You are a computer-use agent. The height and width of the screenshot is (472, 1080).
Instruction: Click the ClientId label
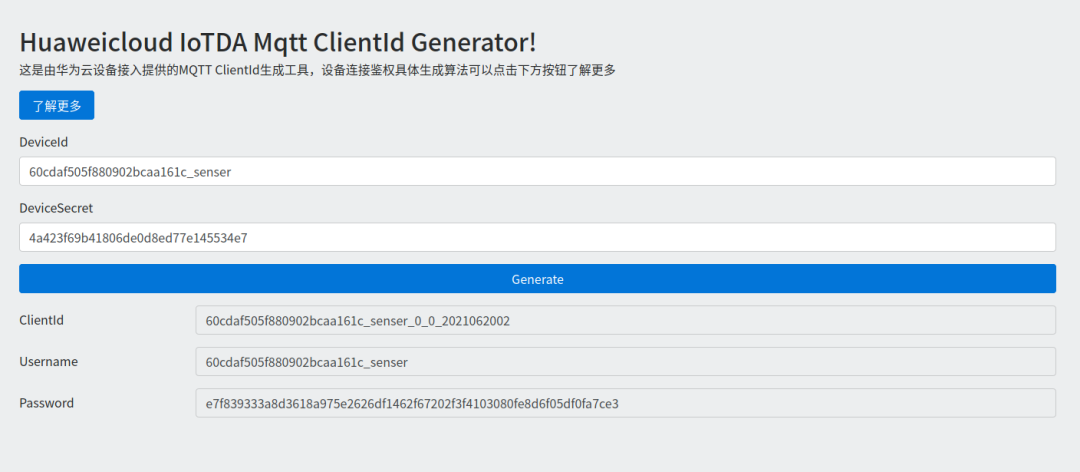point(41,320)
